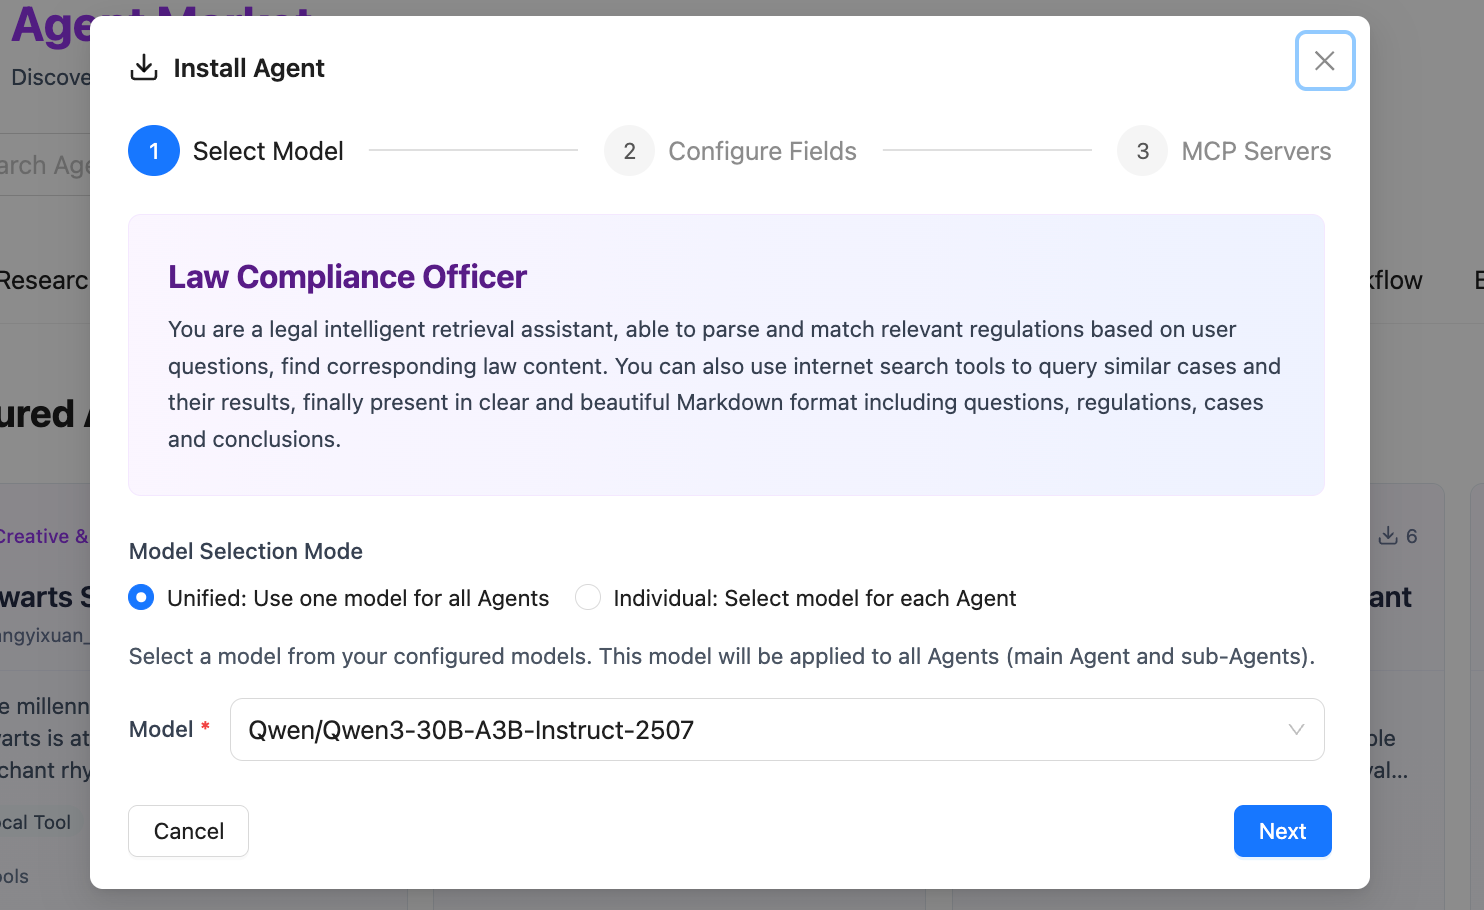Cancel the agent installation
Viewport: 1484px width, 910px height.
[x=188, y=830]
